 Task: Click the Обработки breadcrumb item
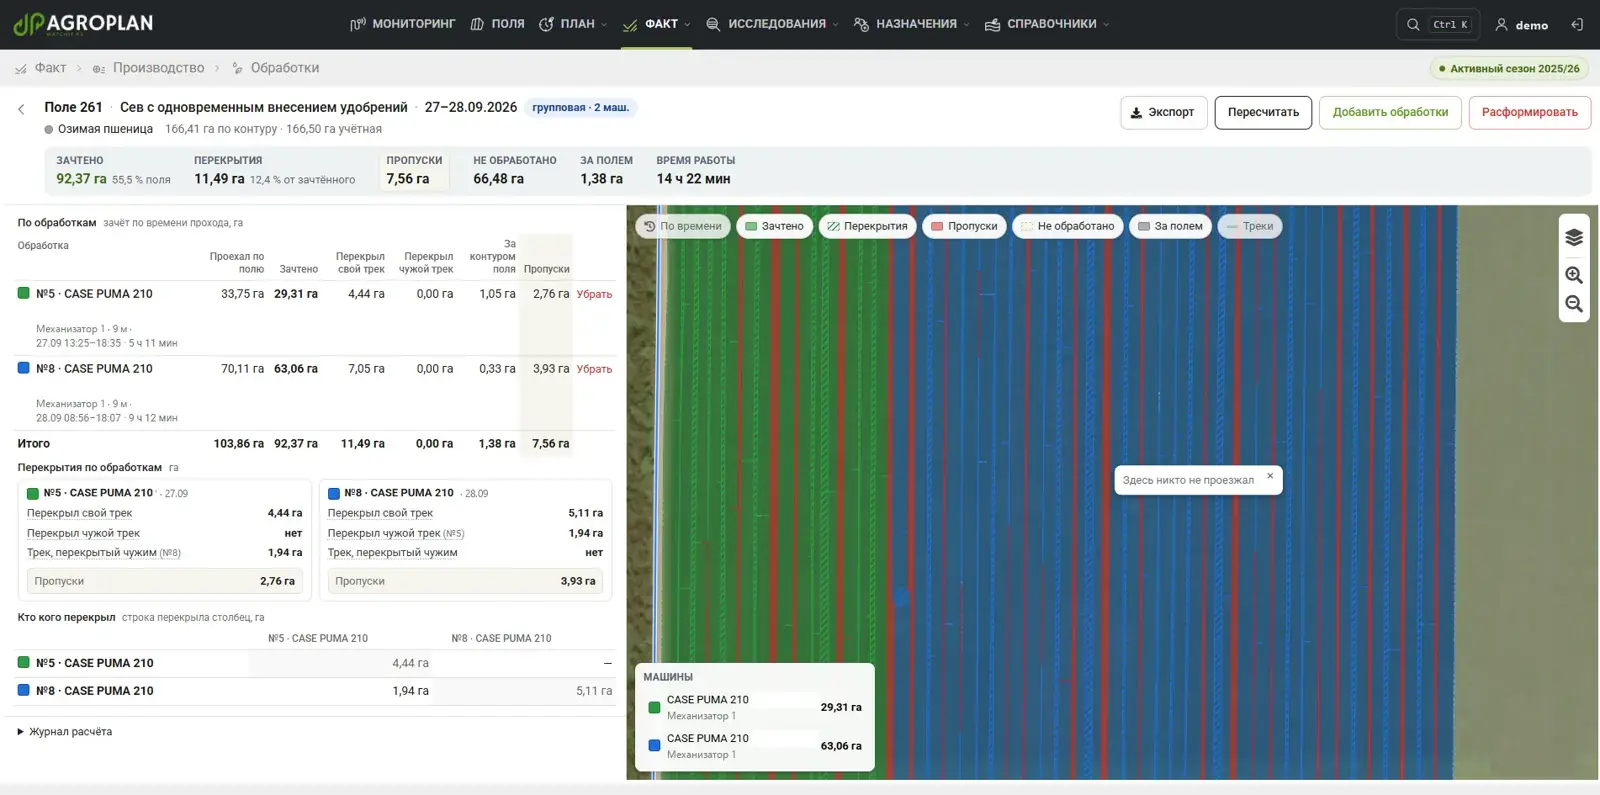[x=275, y=68]
